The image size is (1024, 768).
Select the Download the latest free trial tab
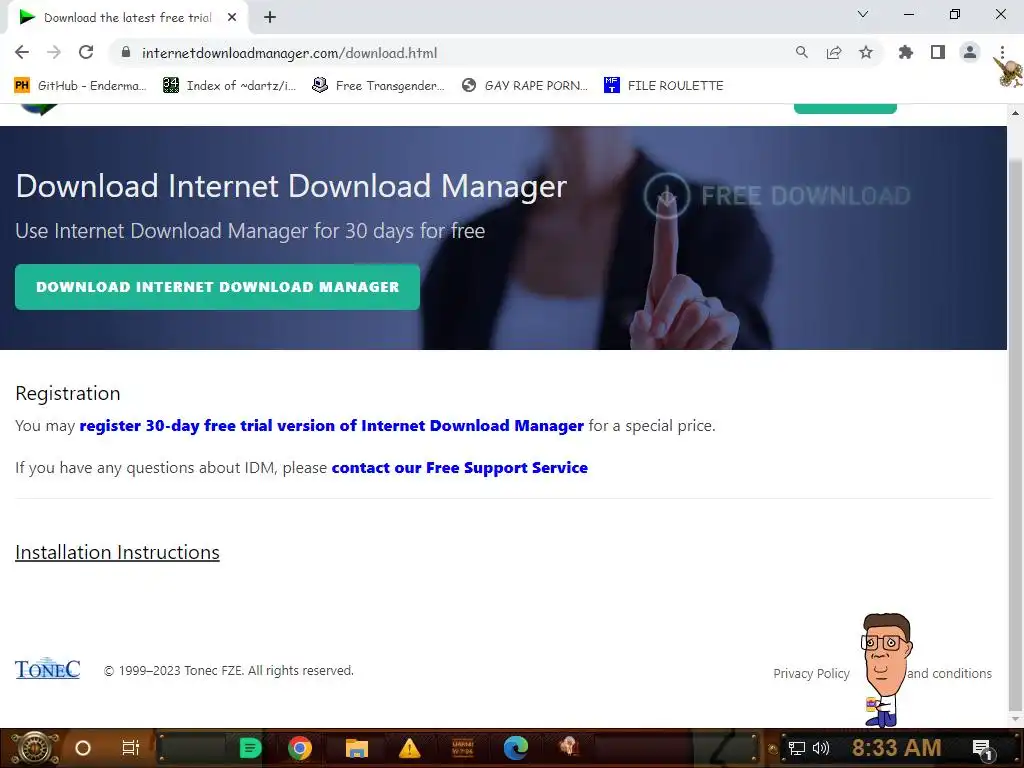(127, 18)
